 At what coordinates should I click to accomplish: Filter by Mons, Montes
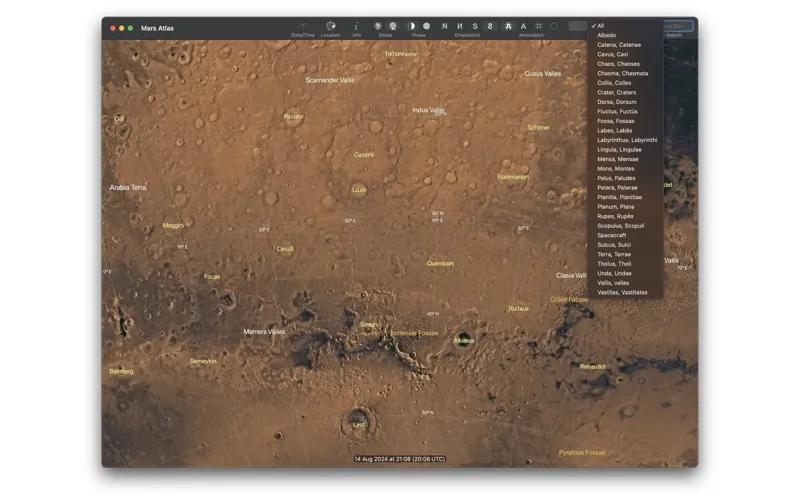[626, 168]
